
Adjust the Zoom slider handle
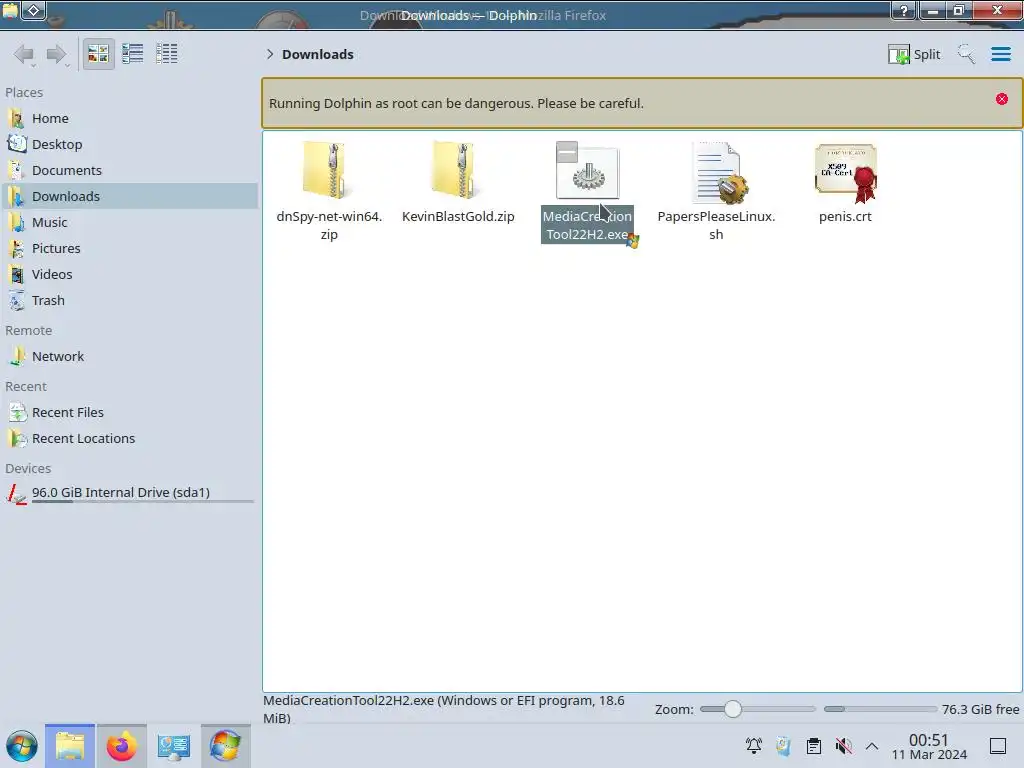(733, 709)
